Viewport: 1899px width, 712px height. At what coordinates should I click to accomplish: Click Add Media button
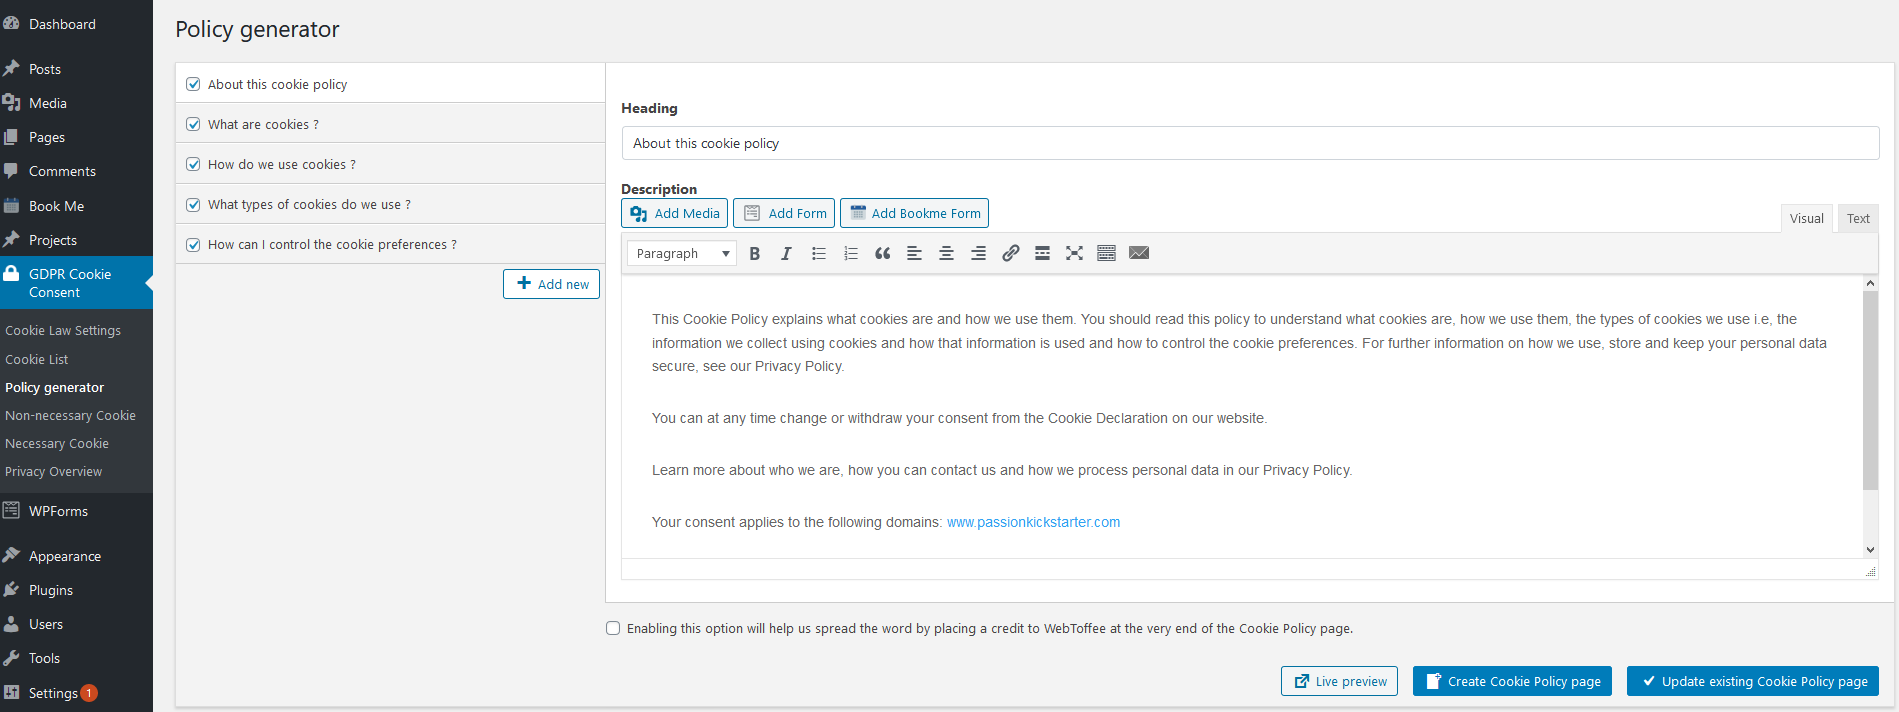click(674, 213)
